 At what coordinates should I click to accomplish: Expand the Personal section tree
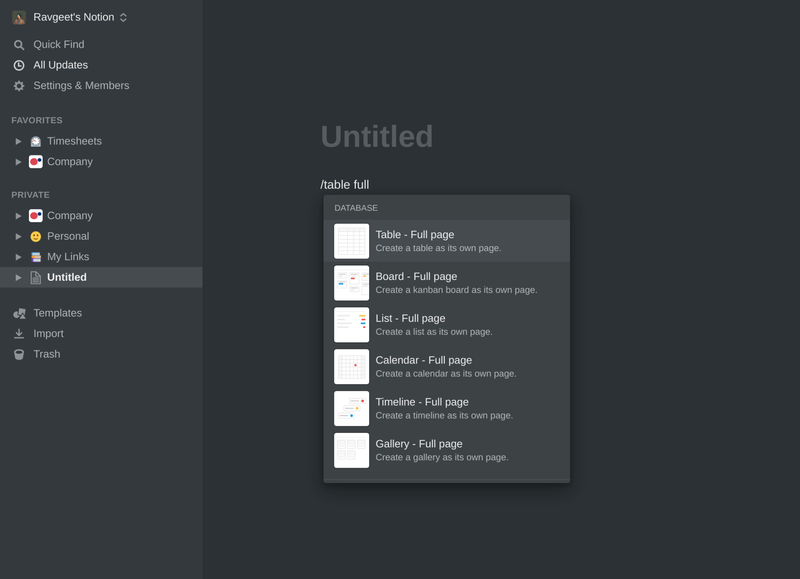18,236
